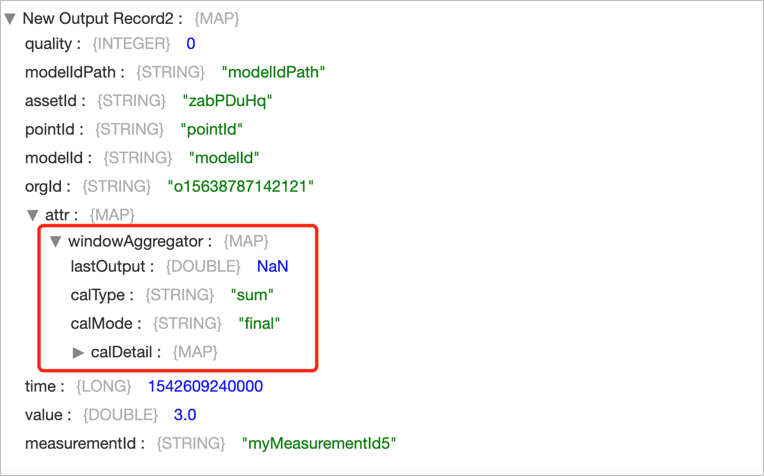
Task: Click the value "zabPDuHq"
Action: [228, 101]
